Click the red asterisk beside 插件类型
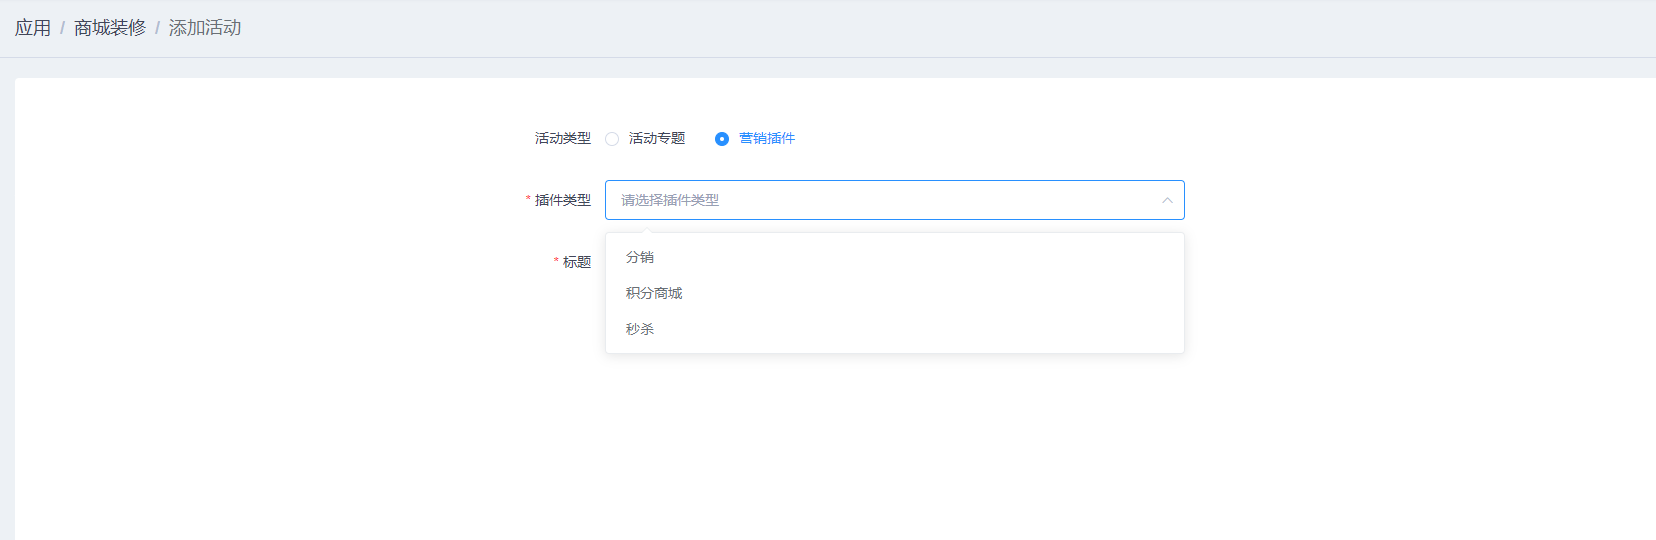The height and width of the screenshot is (540, 1656). click(528, 200)
